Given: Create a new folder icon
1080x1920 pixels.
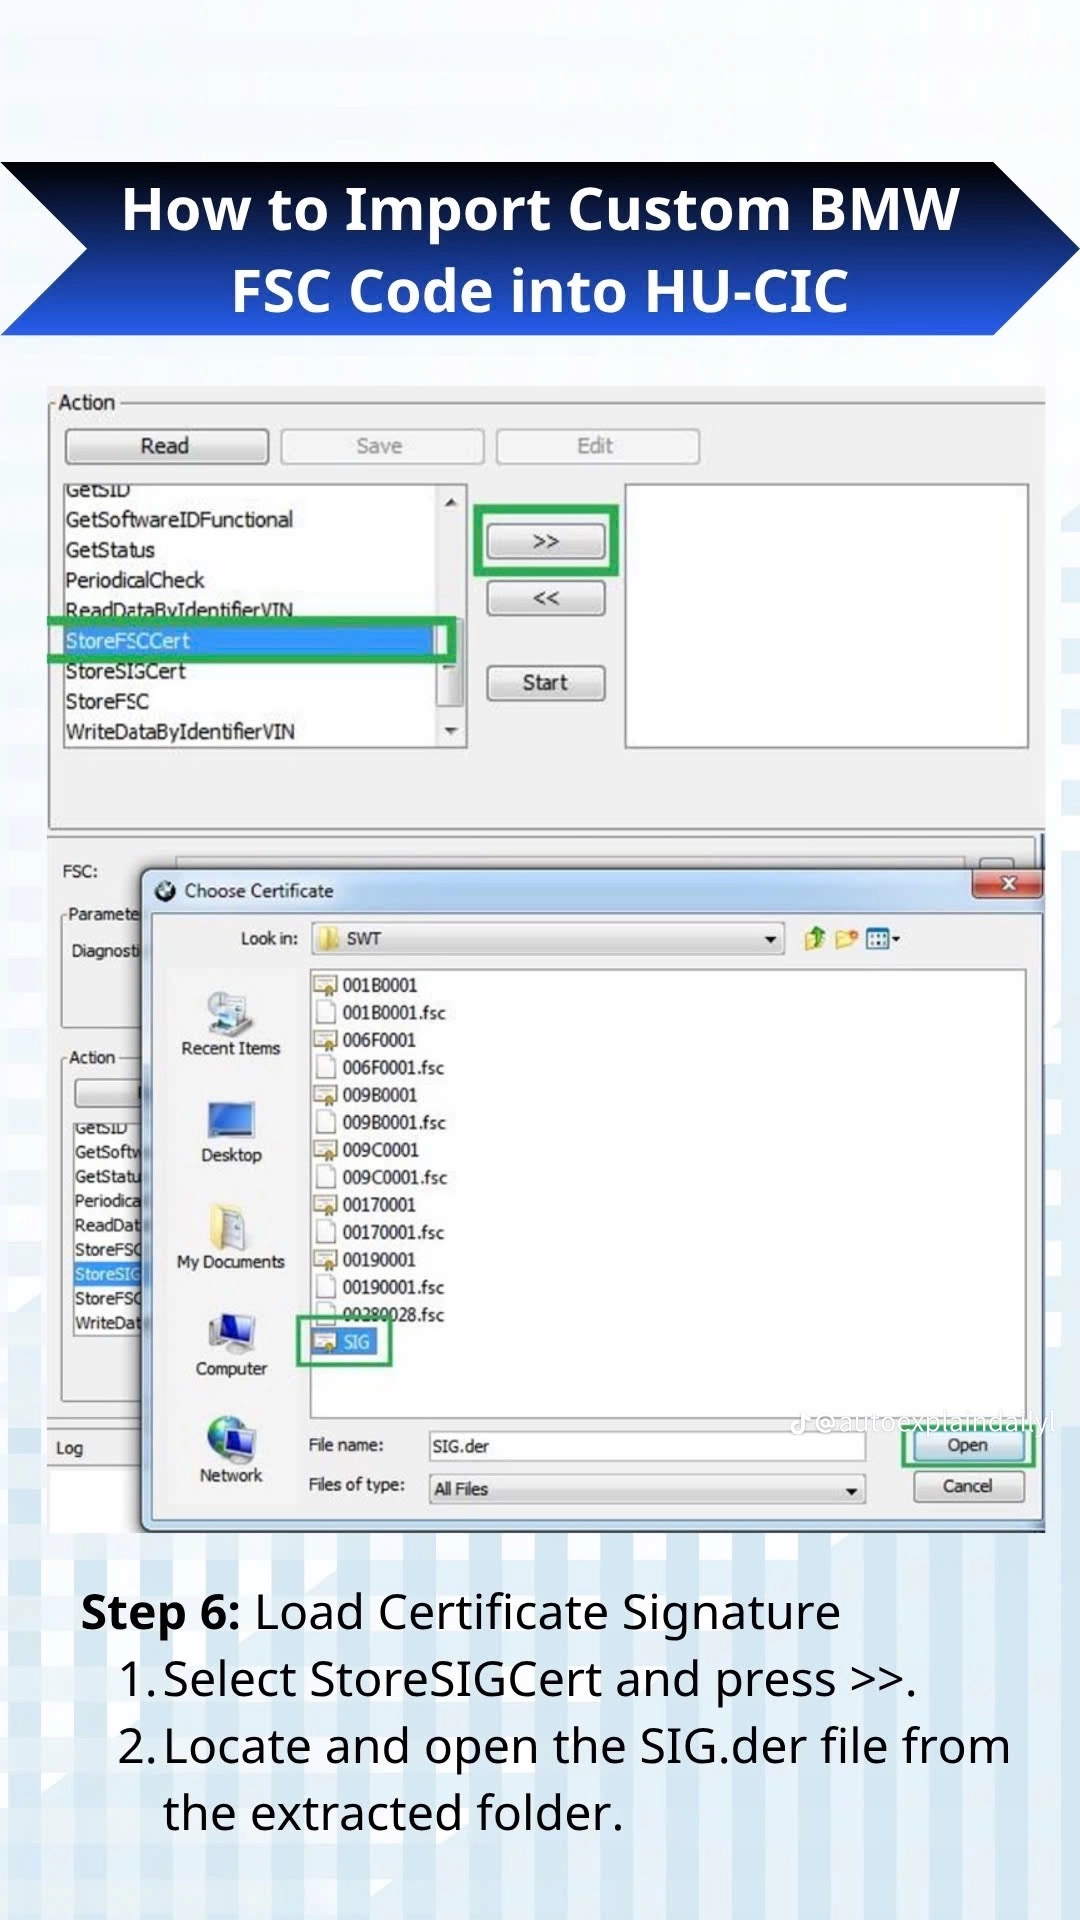Looking at the screenshot, I should click(846, 938).
